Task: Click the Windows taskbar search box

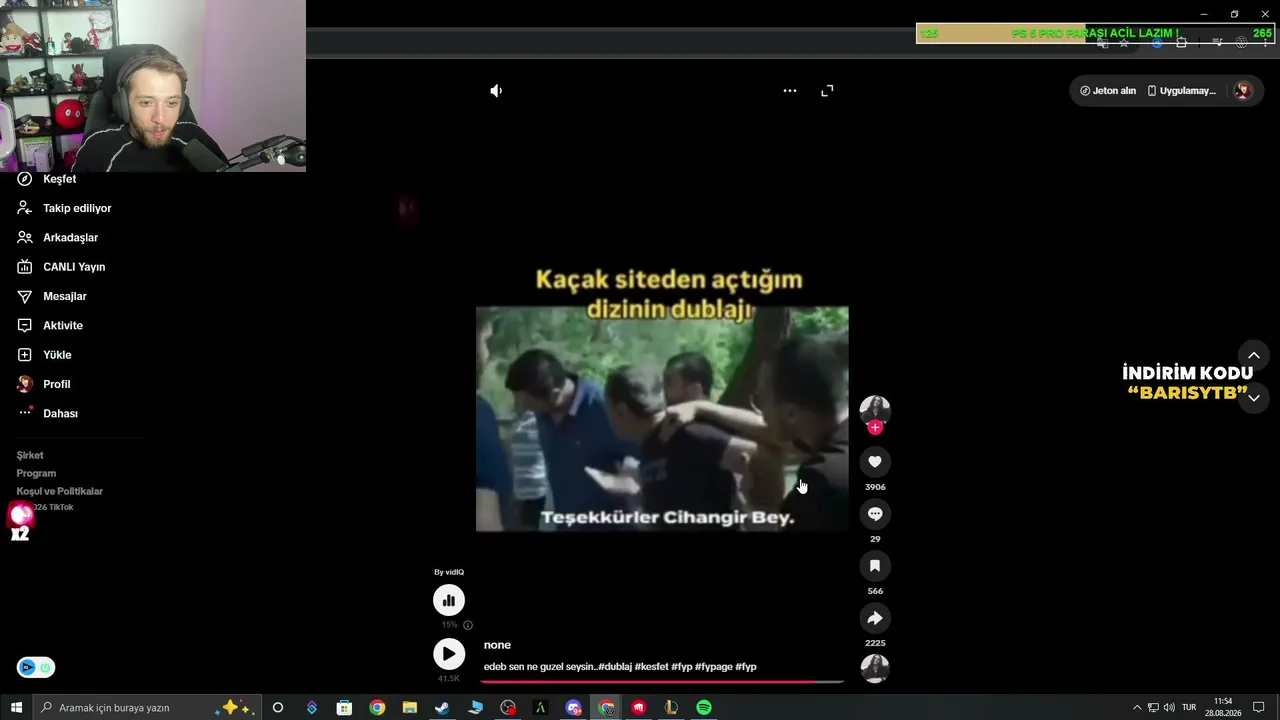Action: point(146,708)
